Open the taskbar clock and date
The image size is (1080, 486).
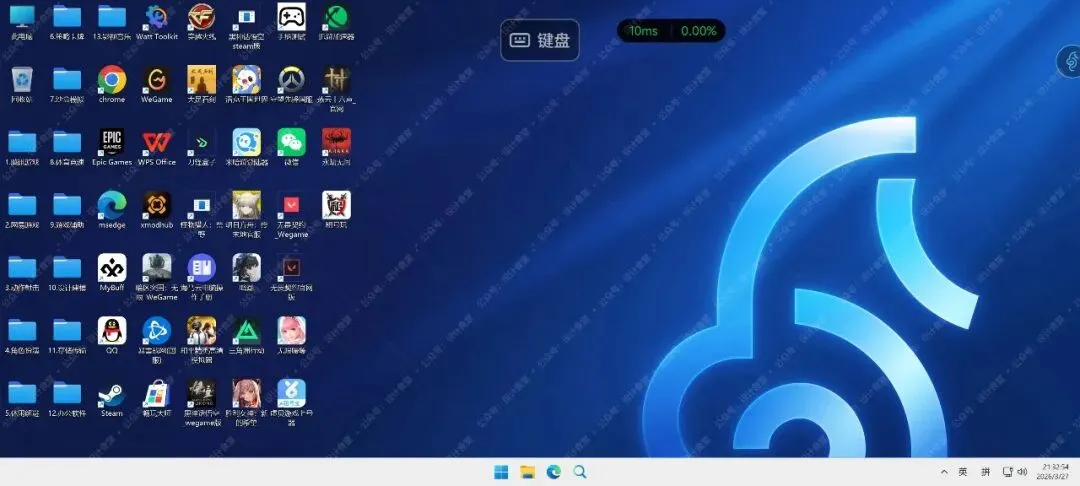pyautogui.click(x=1055, y=472)
